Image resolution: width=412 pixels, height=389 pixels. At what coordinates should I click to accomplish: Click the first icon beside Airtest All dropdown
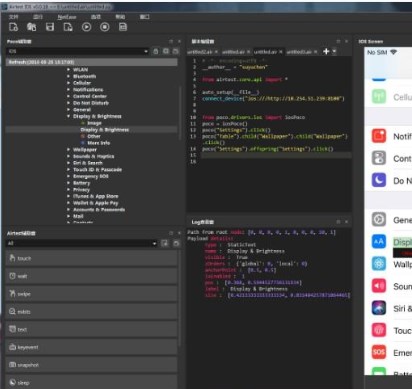click(x=165, y=243)
